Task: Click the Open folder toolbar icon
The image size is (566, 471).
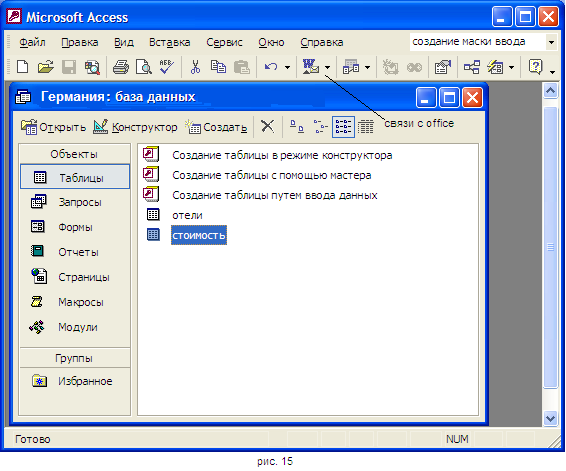Action: tap(46, 67)
